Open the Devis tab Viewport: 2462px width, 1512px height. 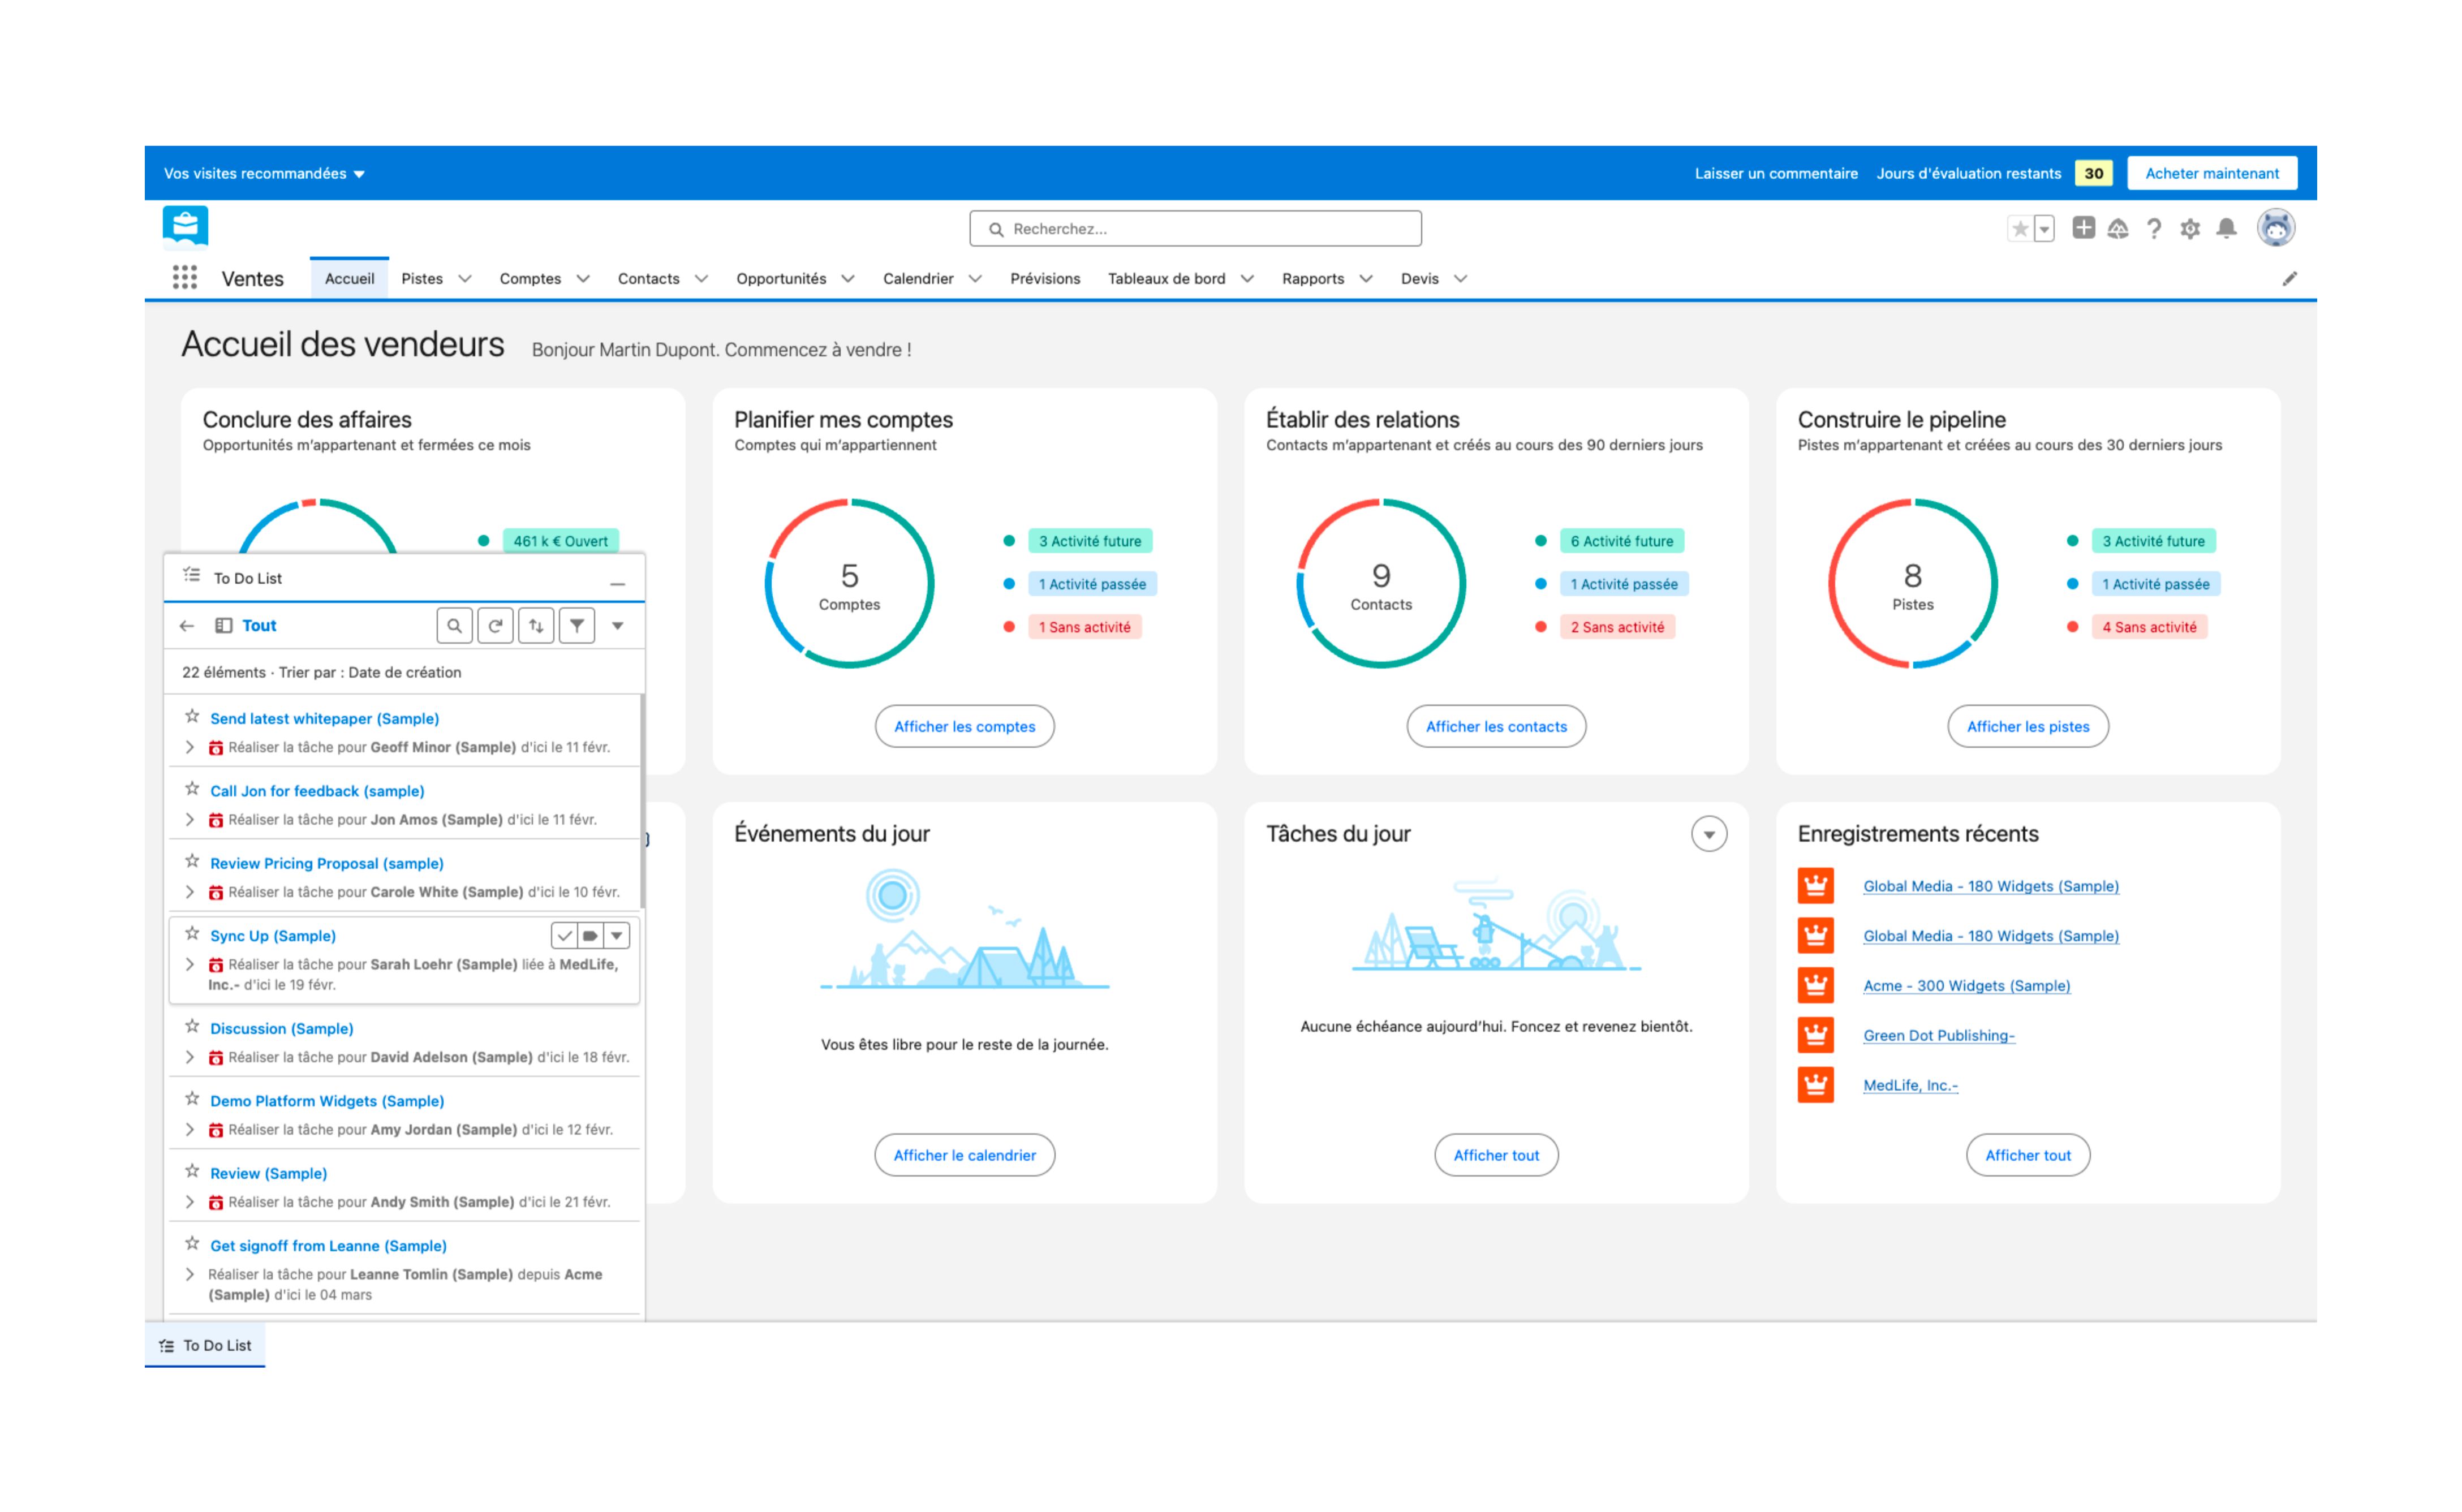pyautogui.click(x=1420, y=279)
